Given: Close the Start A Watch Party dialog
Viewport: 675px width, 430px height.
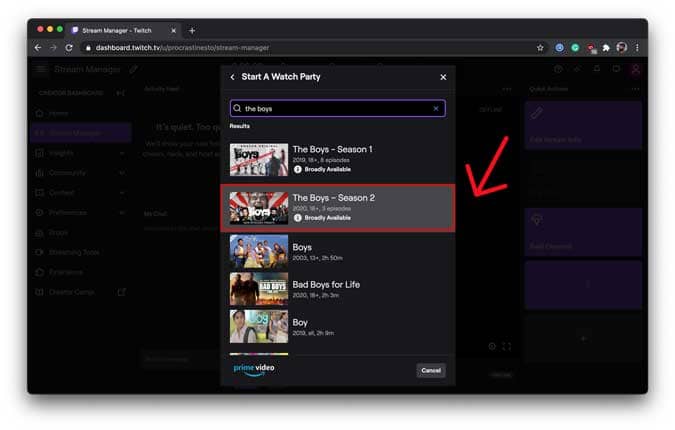Looking at the screenshot, I should coord(443,77).
